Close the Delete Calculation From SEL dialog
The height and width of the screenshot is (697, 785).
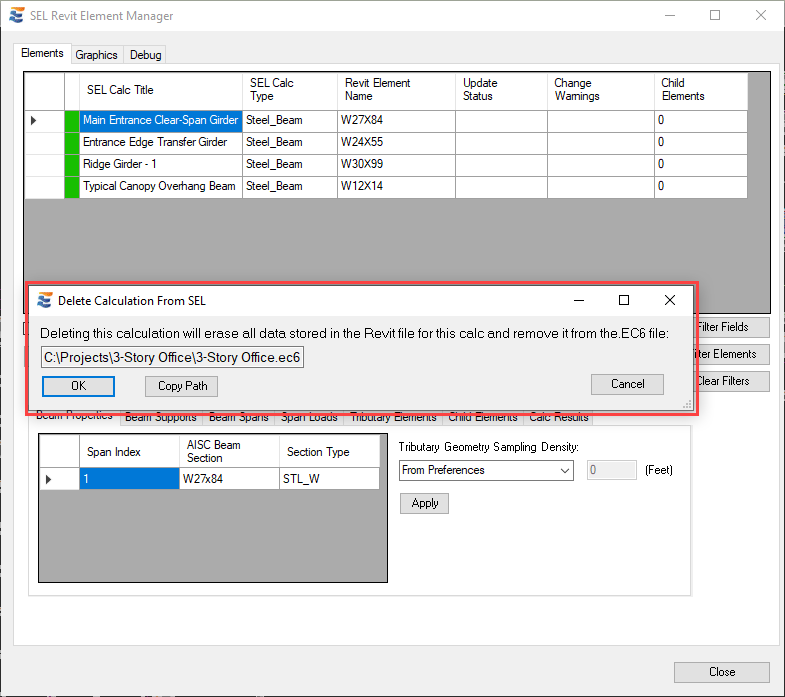[669, 300]
